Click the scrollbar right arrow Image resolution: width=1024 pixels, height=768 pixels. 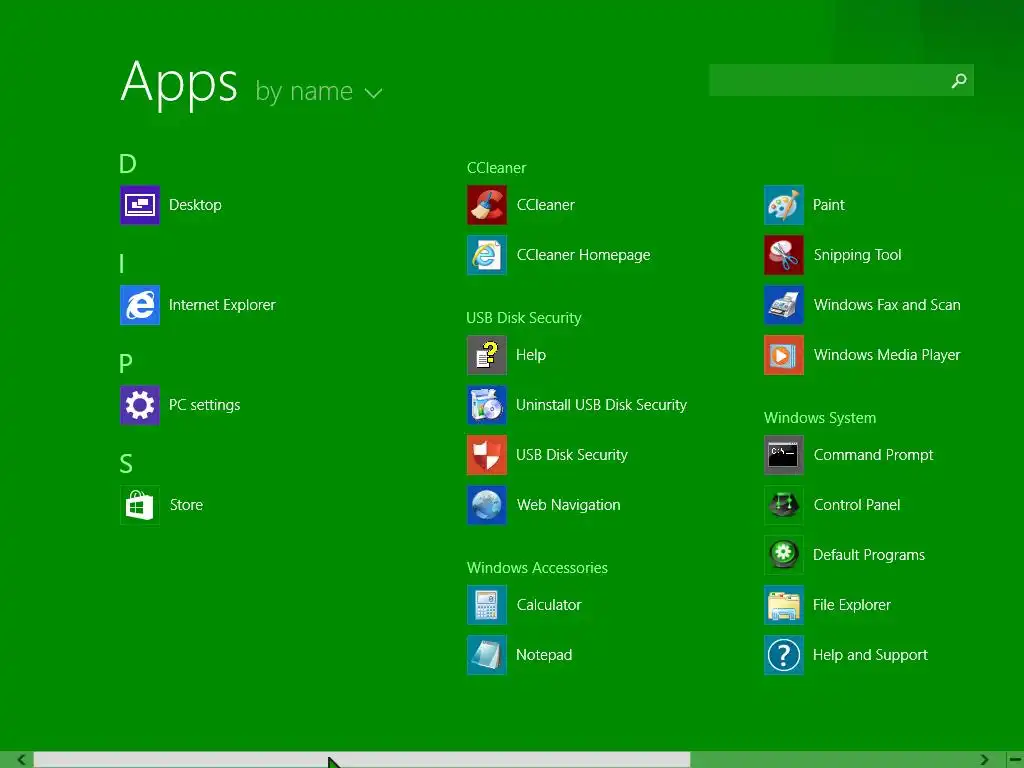tap(984, 760)
